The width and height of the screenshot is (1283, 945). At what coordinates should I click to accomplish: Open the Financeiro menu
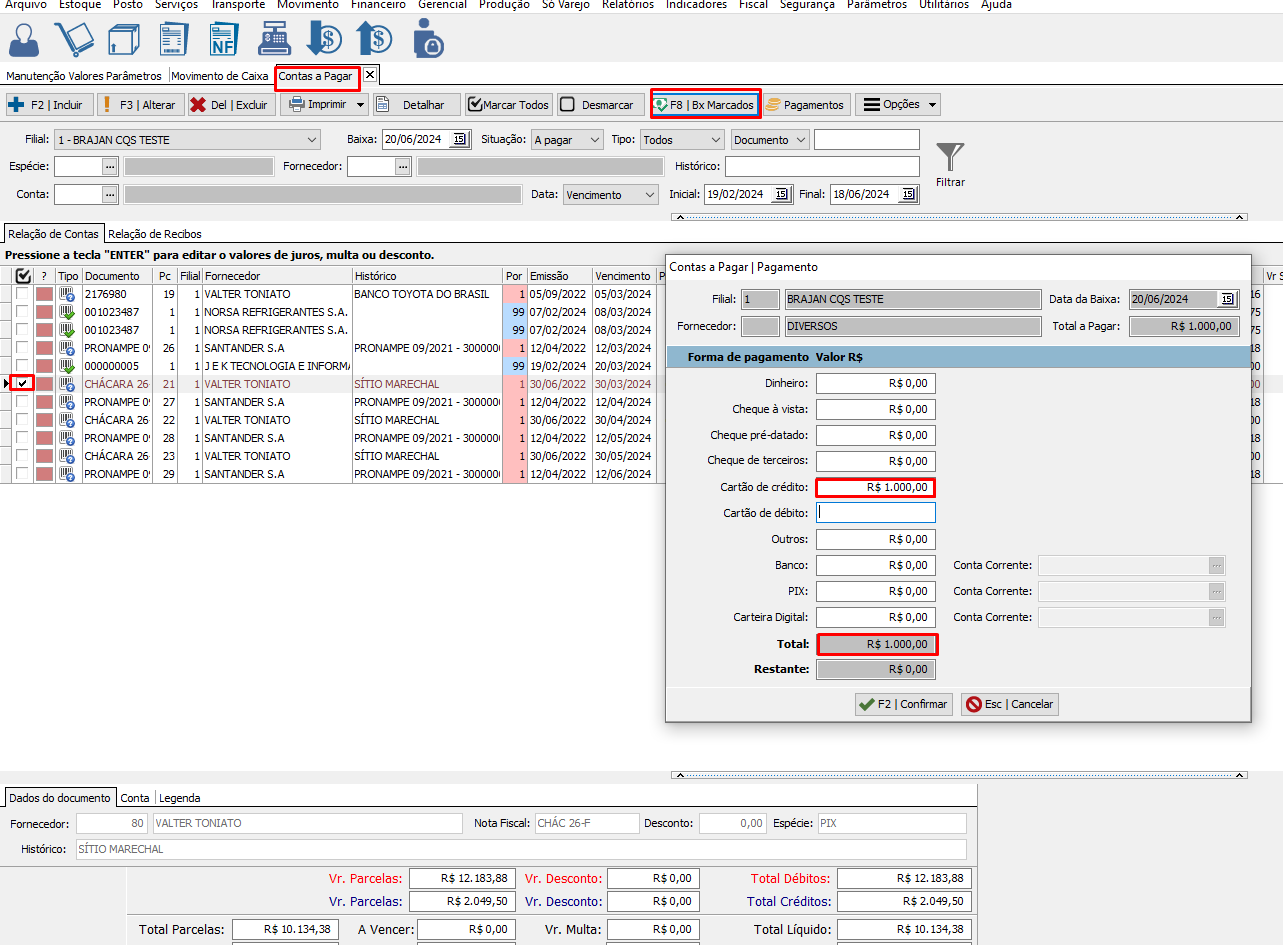tap(378, 5)
